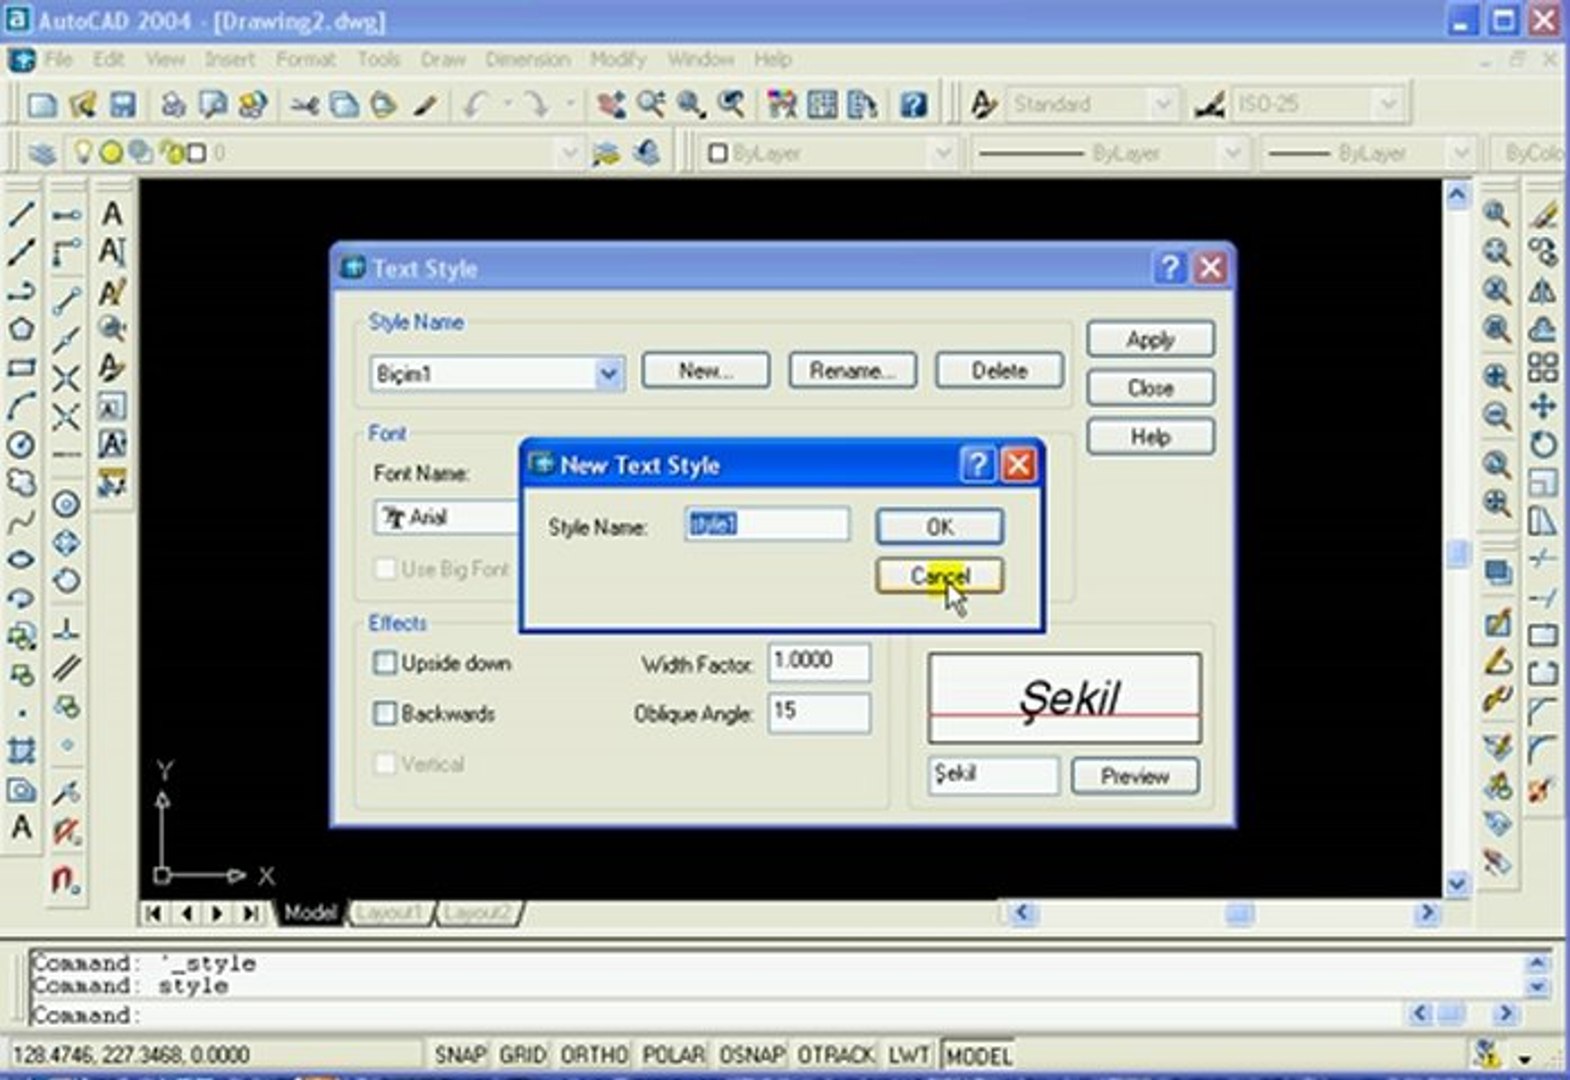The image size is (1570, 1080).
Task: Click the Match Properties brush icon
Action: pyautogui.click(x=426, y=104)
